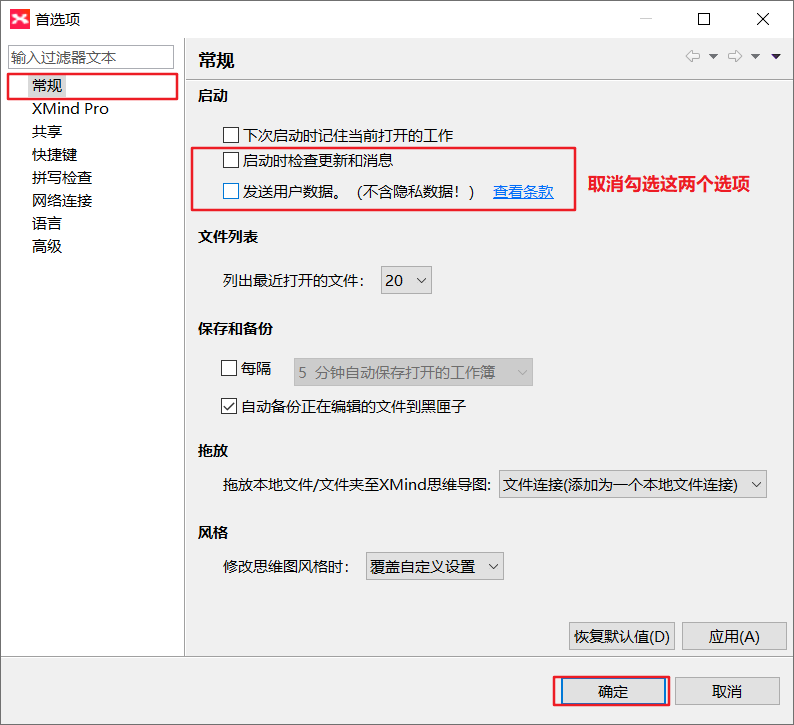The image size is (794, 725).
Task: Select 共享 in the preferences tree
Action: coord(47,132)
